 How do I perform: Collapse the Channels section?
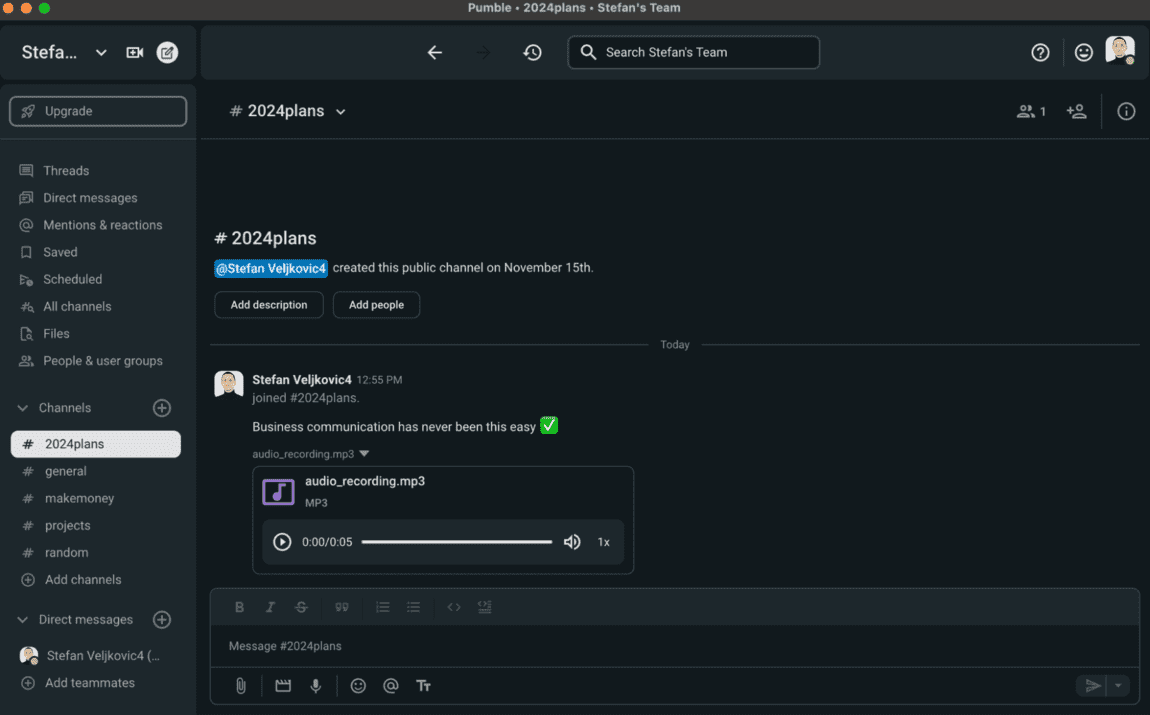point(23,408)
